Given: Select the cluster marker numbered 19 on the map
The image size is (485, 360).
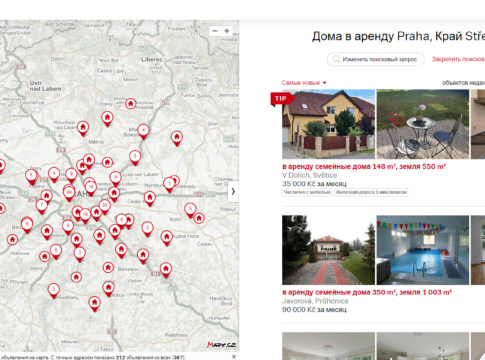Looking at the screenshot, I should tap(85, 215).
